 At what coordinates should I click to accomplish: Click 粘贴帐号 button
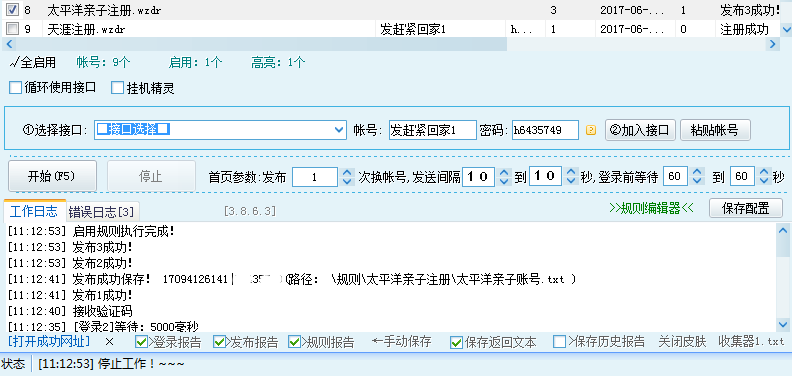[x=716, y=130]
